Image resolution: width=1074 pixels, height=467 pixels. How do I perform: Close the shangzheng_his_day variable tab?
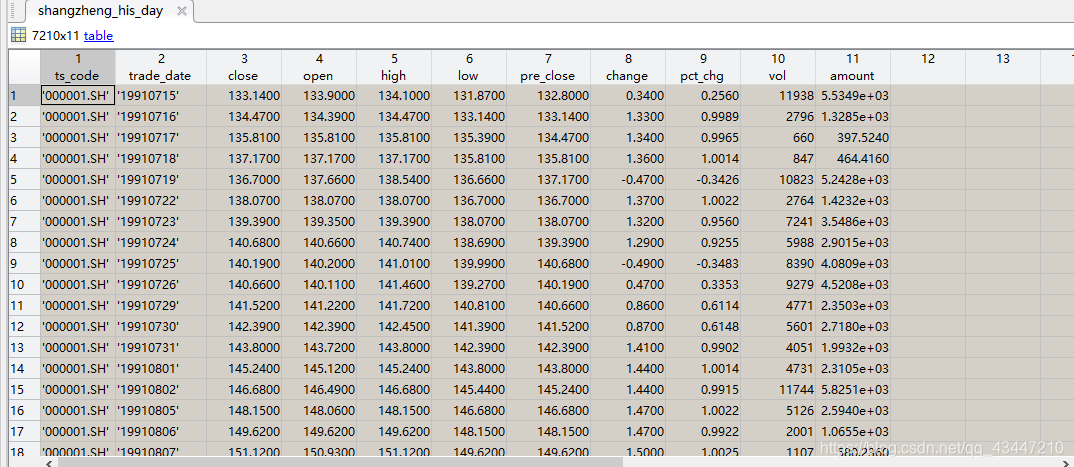(x=180, y=12)
